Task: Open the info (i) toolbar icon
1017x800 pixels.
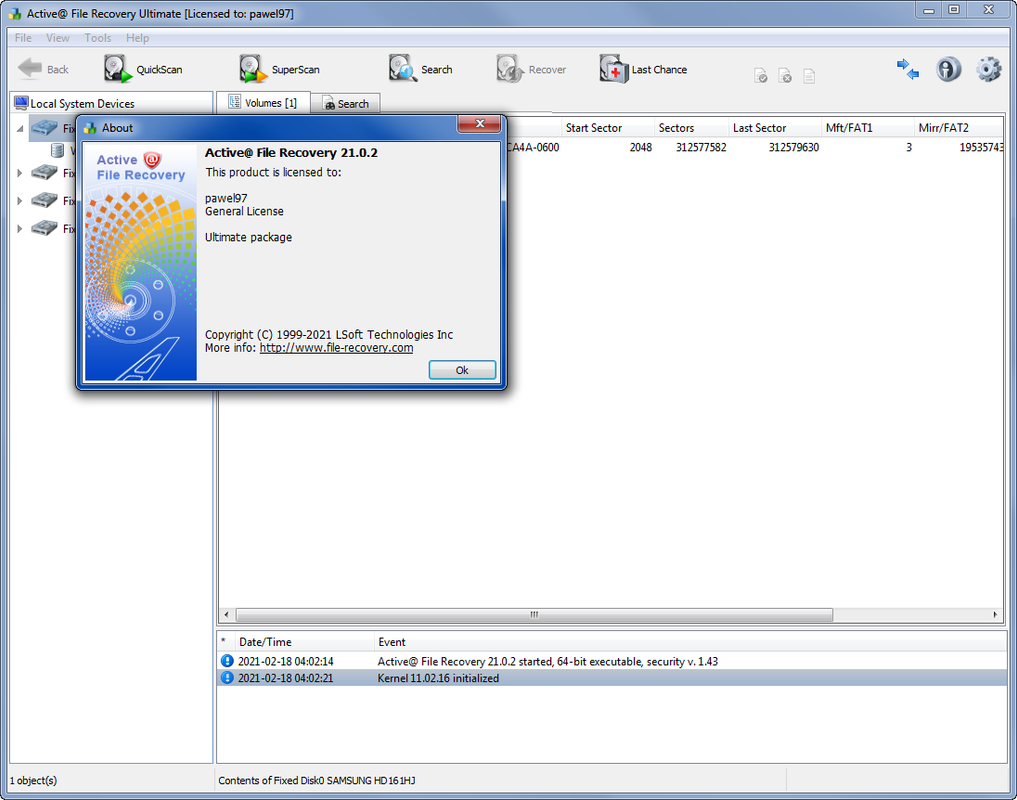Action: click(948, 69)
